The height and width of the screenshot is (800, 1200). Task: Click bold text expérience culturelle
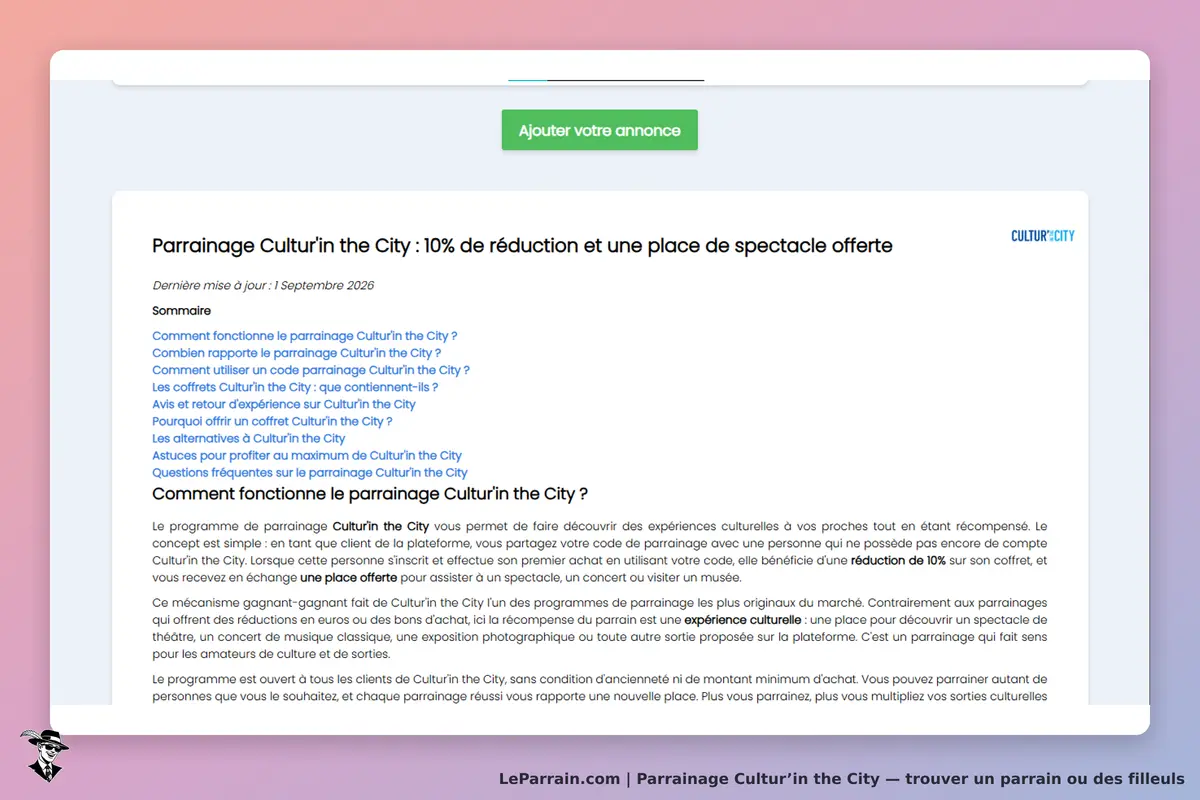coord(743,620)
